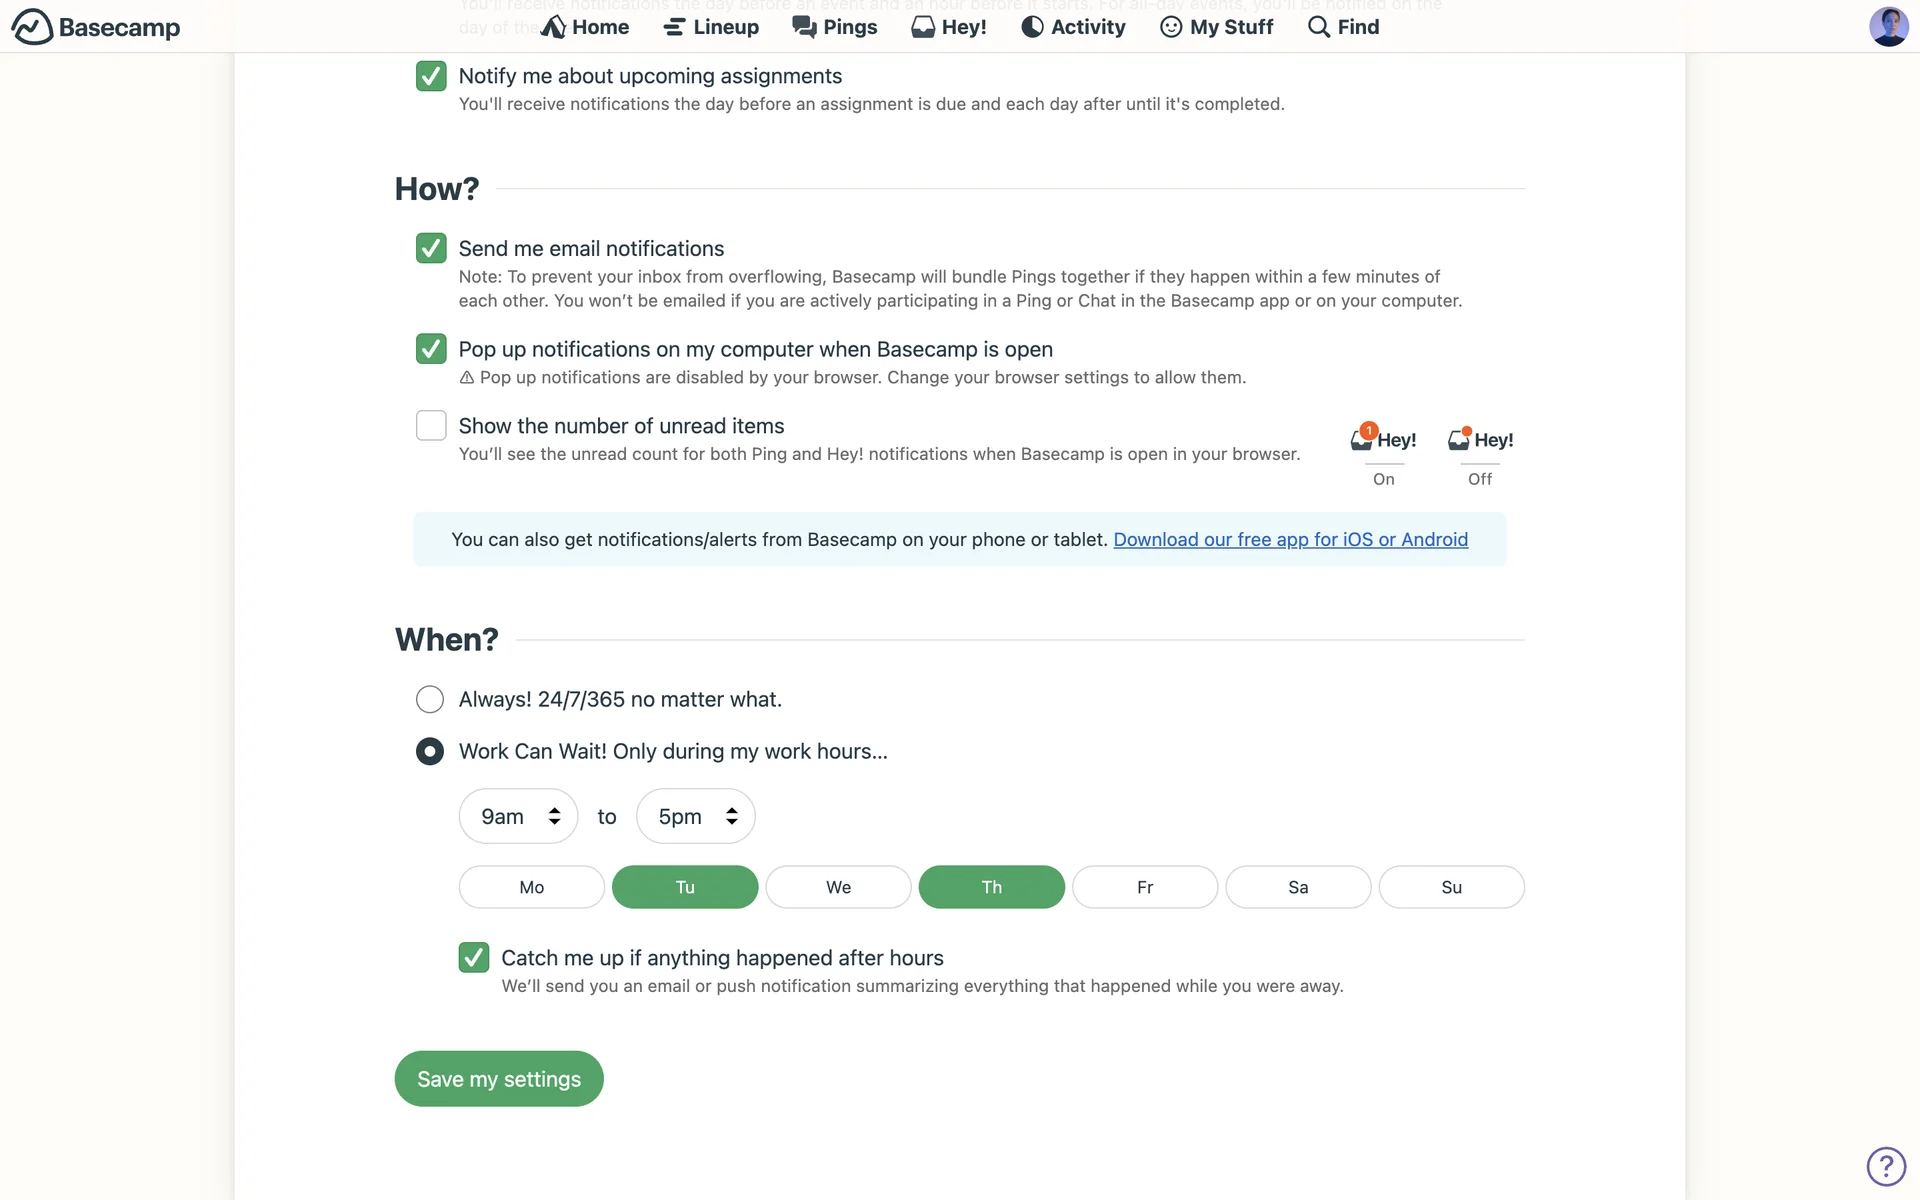Screen dimensions: 1920x1200
Task: Open the Pings chat bubbles icon
Action: tap(804, 27)
